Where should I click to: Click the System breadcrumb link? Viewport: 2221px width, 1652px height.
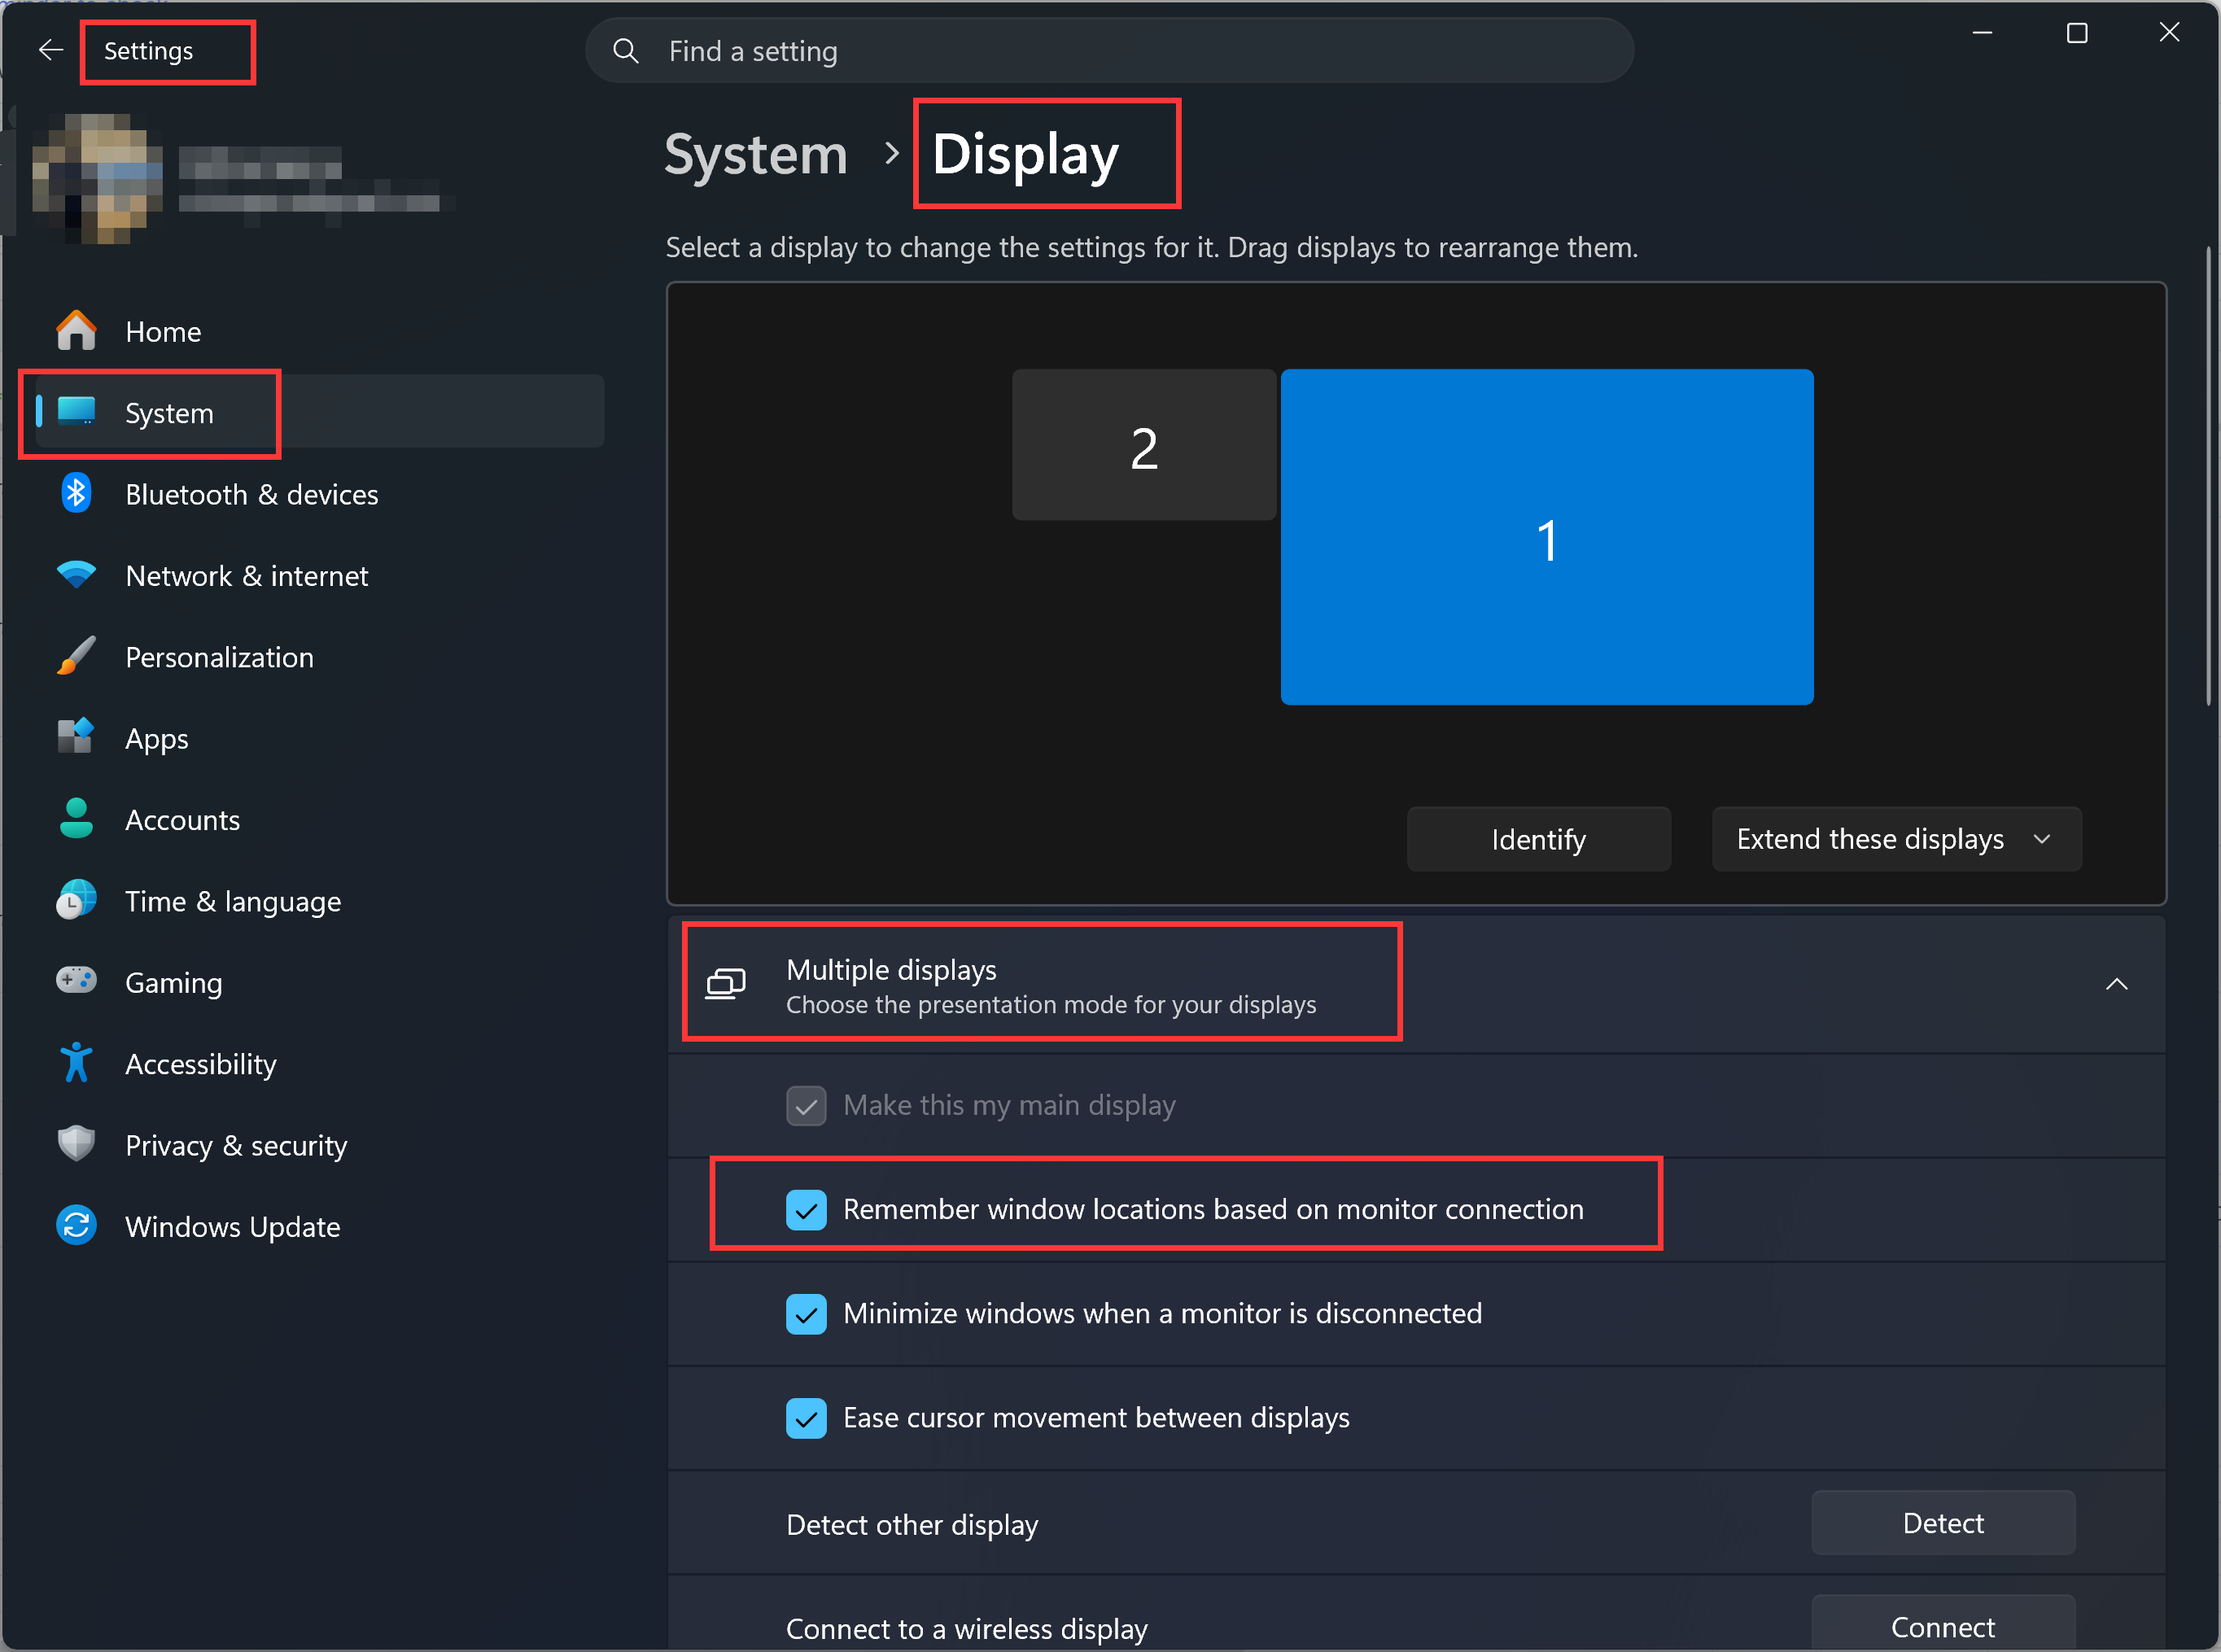coord(756,155)
